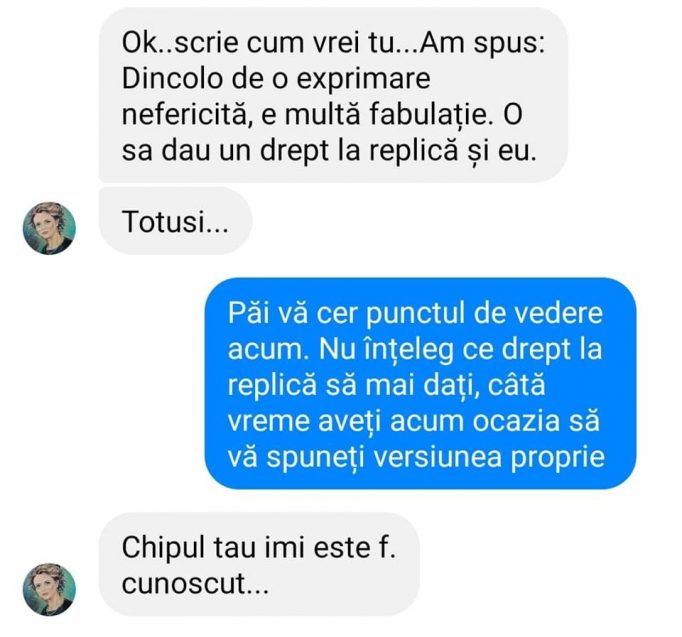Tap the blue 'Păi vă cer punctul' bubble

pyautogui.click(x=421, y=384)
